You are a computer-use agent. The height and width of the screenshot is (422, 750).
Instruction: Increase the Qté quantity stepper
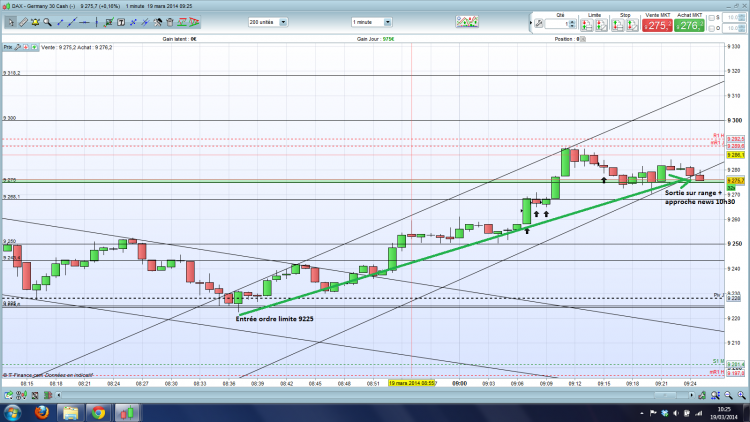click(x=573, y=22)
